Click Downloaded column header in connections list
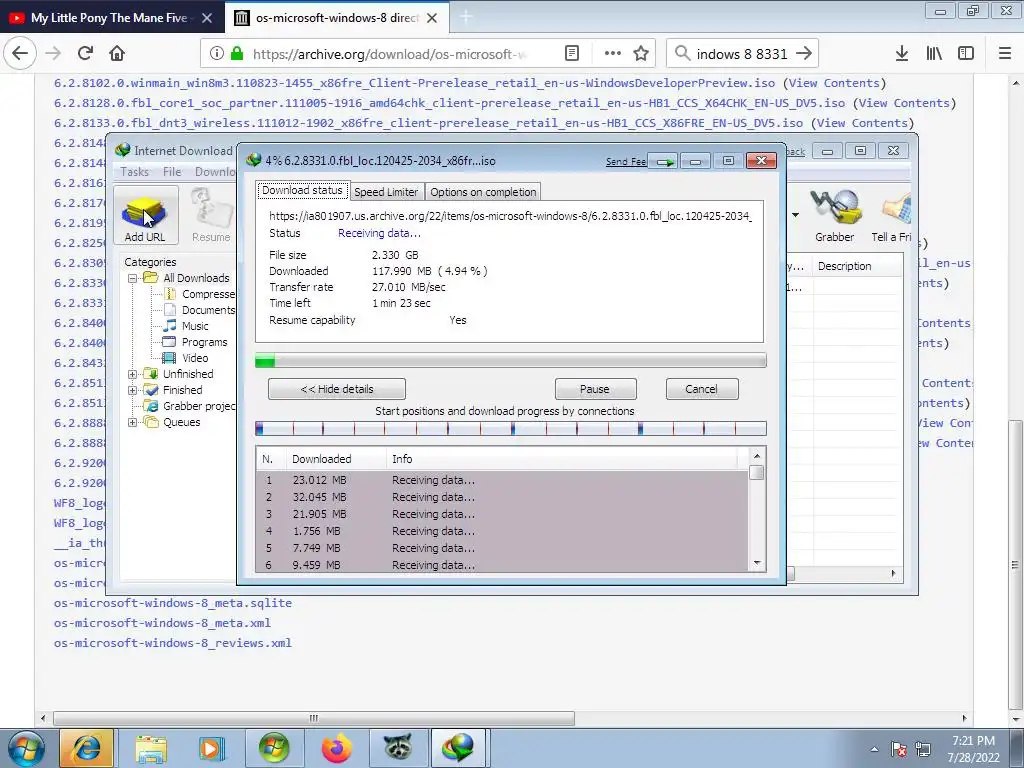The image size is (1024, 768). coord(336,458)
